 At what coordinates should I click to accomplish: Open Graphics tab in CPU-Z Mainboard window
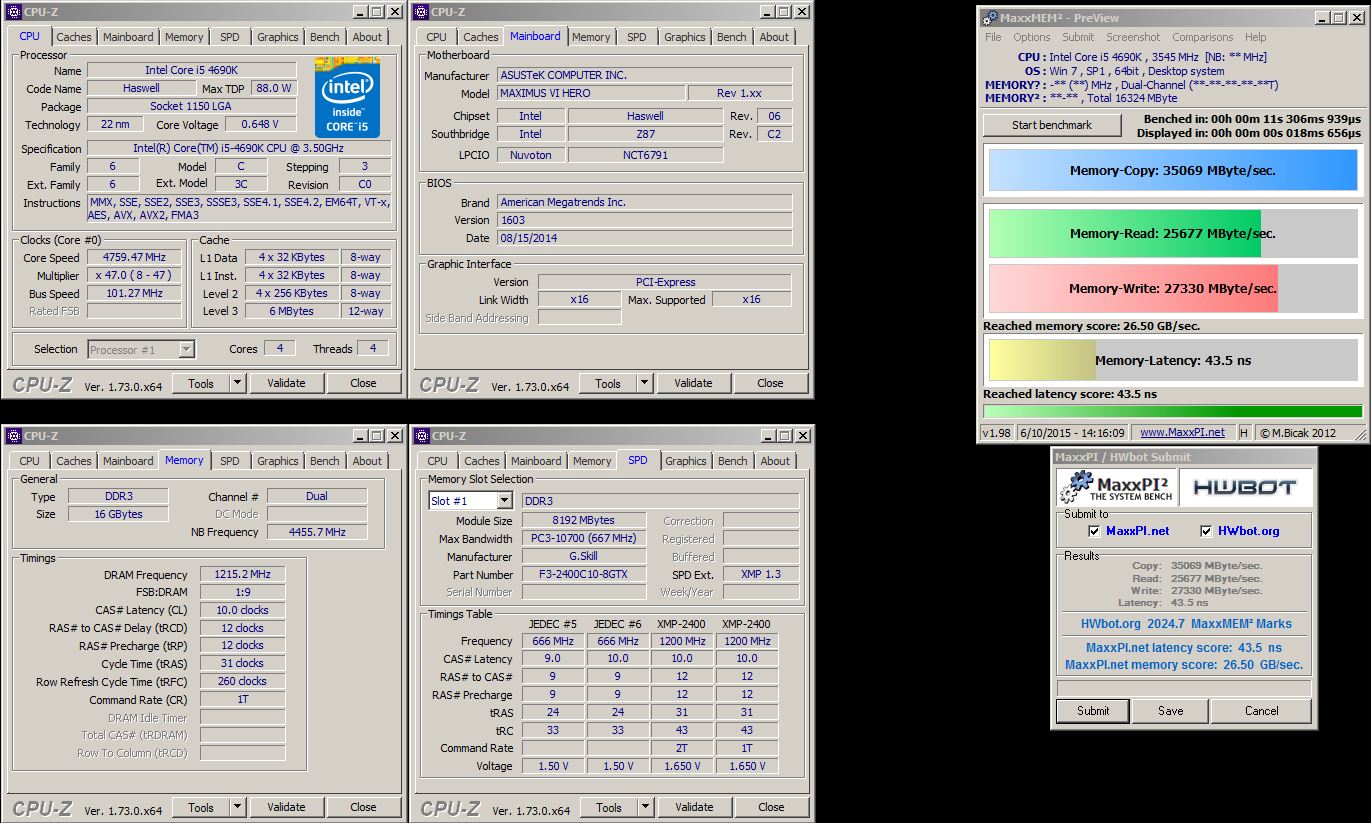pos(685,37)
